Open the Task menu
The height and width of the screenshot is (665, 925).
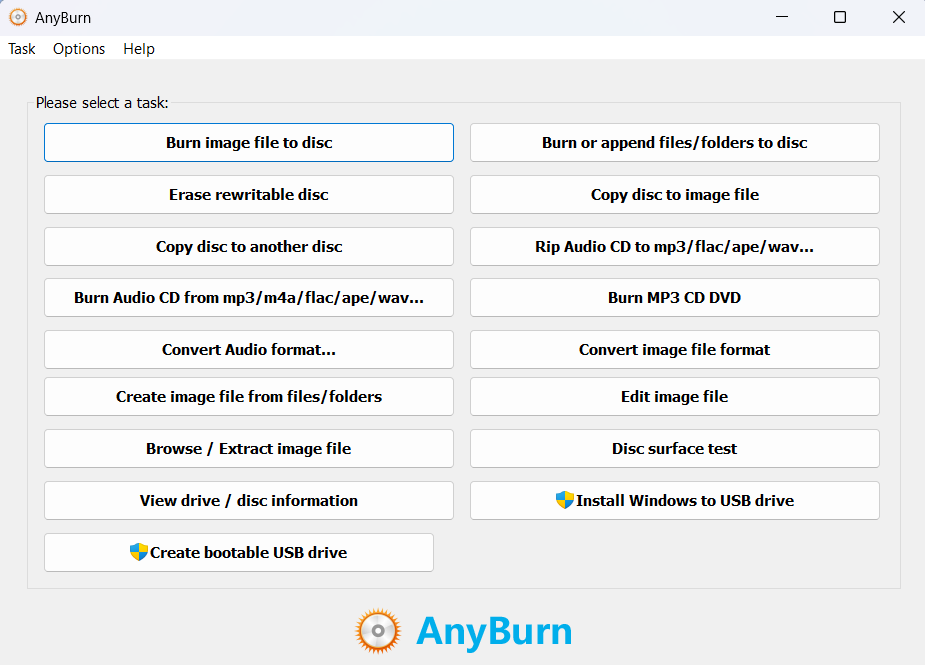[20, 48]
